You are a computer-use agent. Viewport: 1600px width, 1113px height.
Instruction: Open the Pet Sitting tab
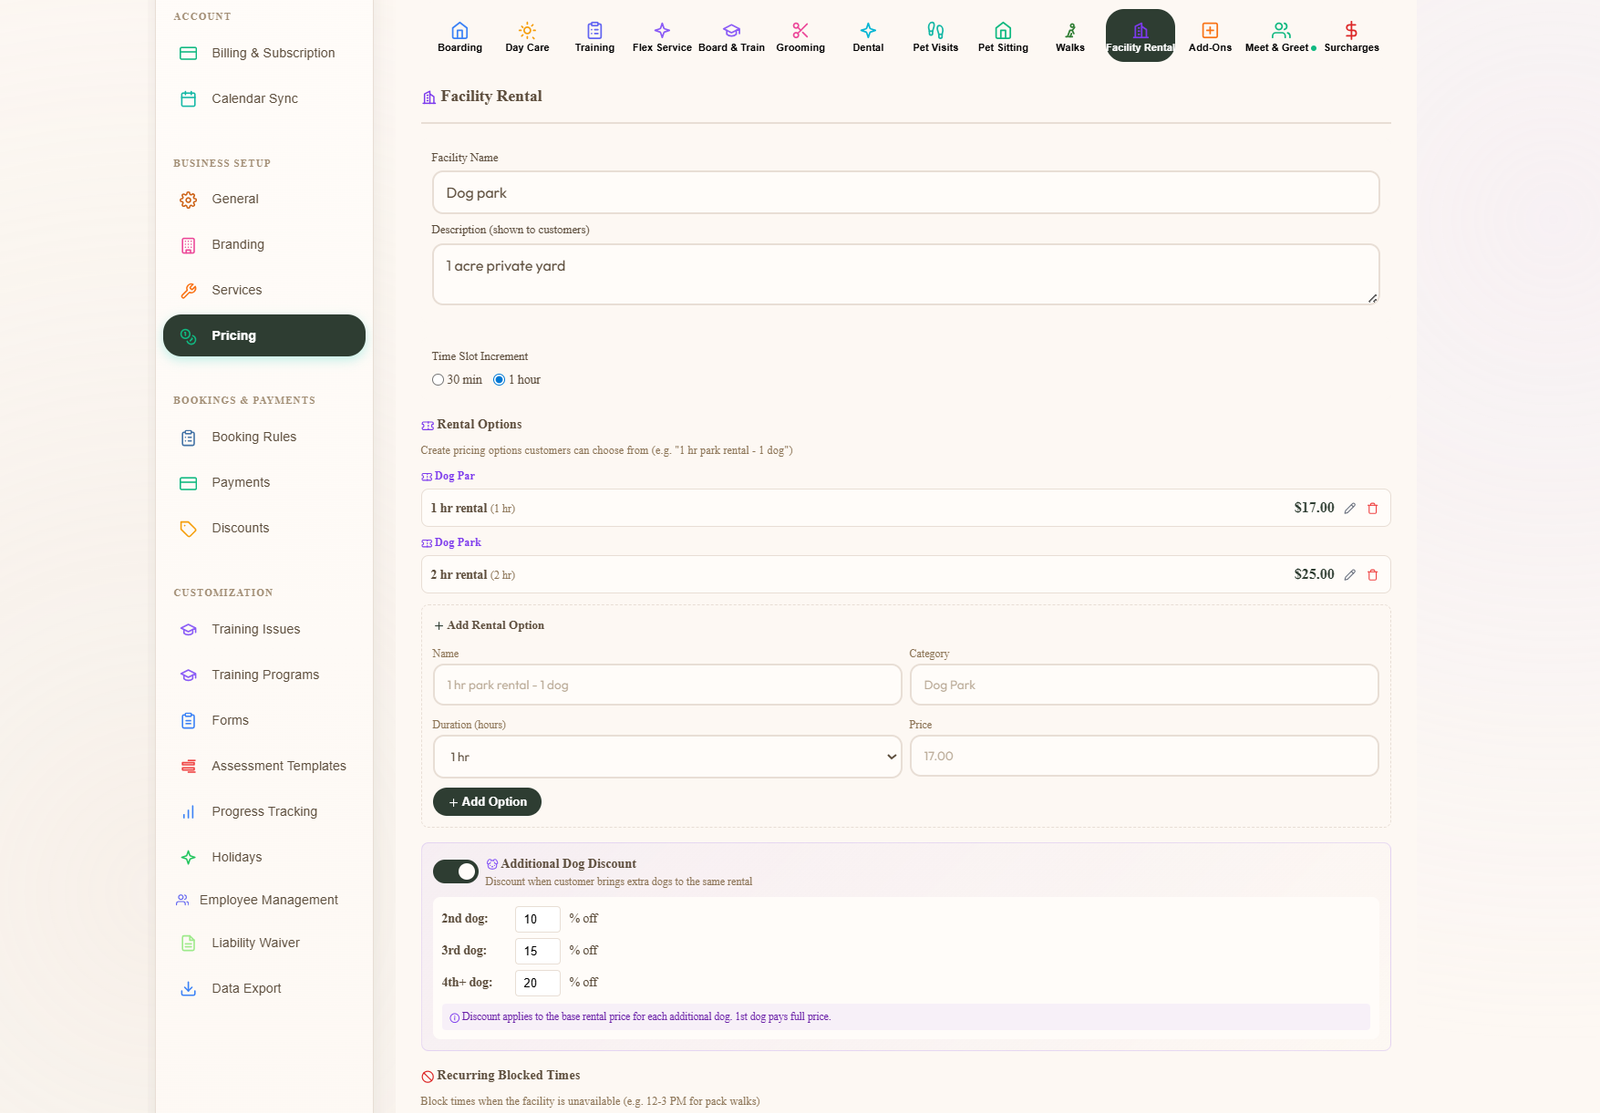[1003, 36]
